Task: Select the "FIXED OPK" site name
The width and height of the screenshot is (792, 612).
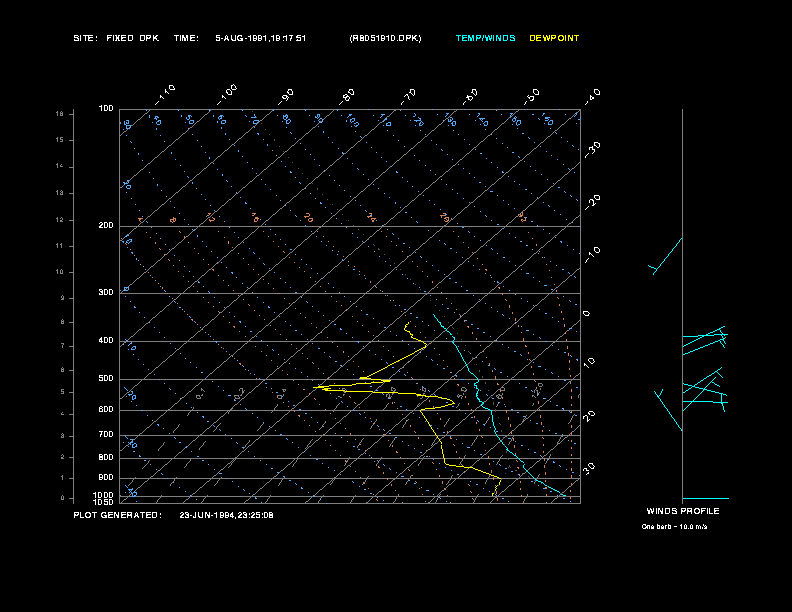Action: click(132, 38)
